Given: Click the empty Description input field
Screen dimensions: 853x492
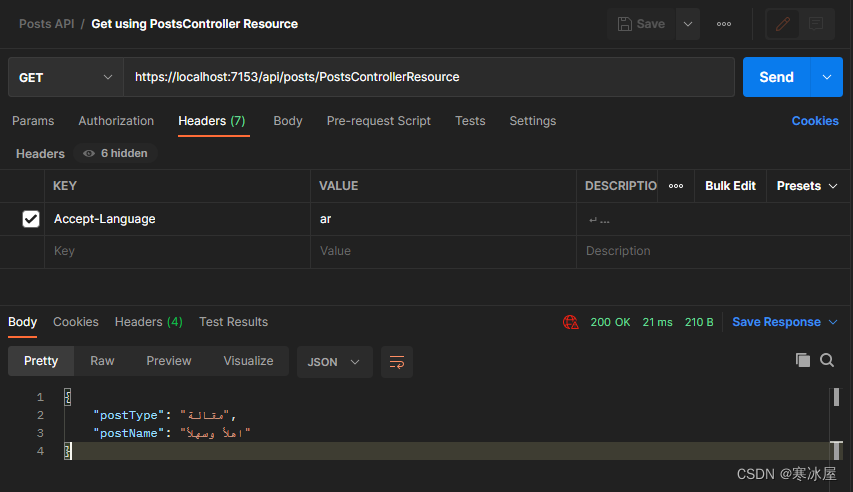Looking at the screenshot, I should [713, 251].
